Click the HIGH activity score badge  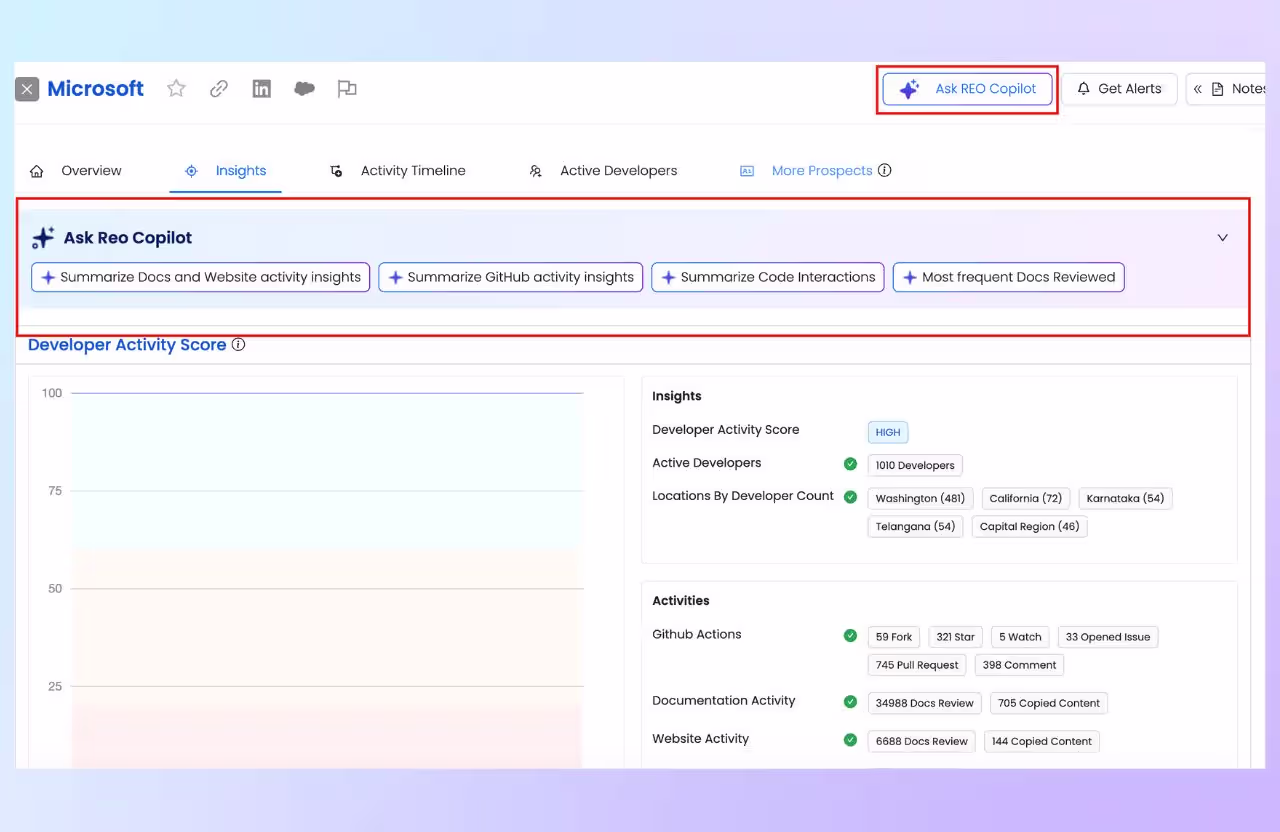(x=888, y=432)
